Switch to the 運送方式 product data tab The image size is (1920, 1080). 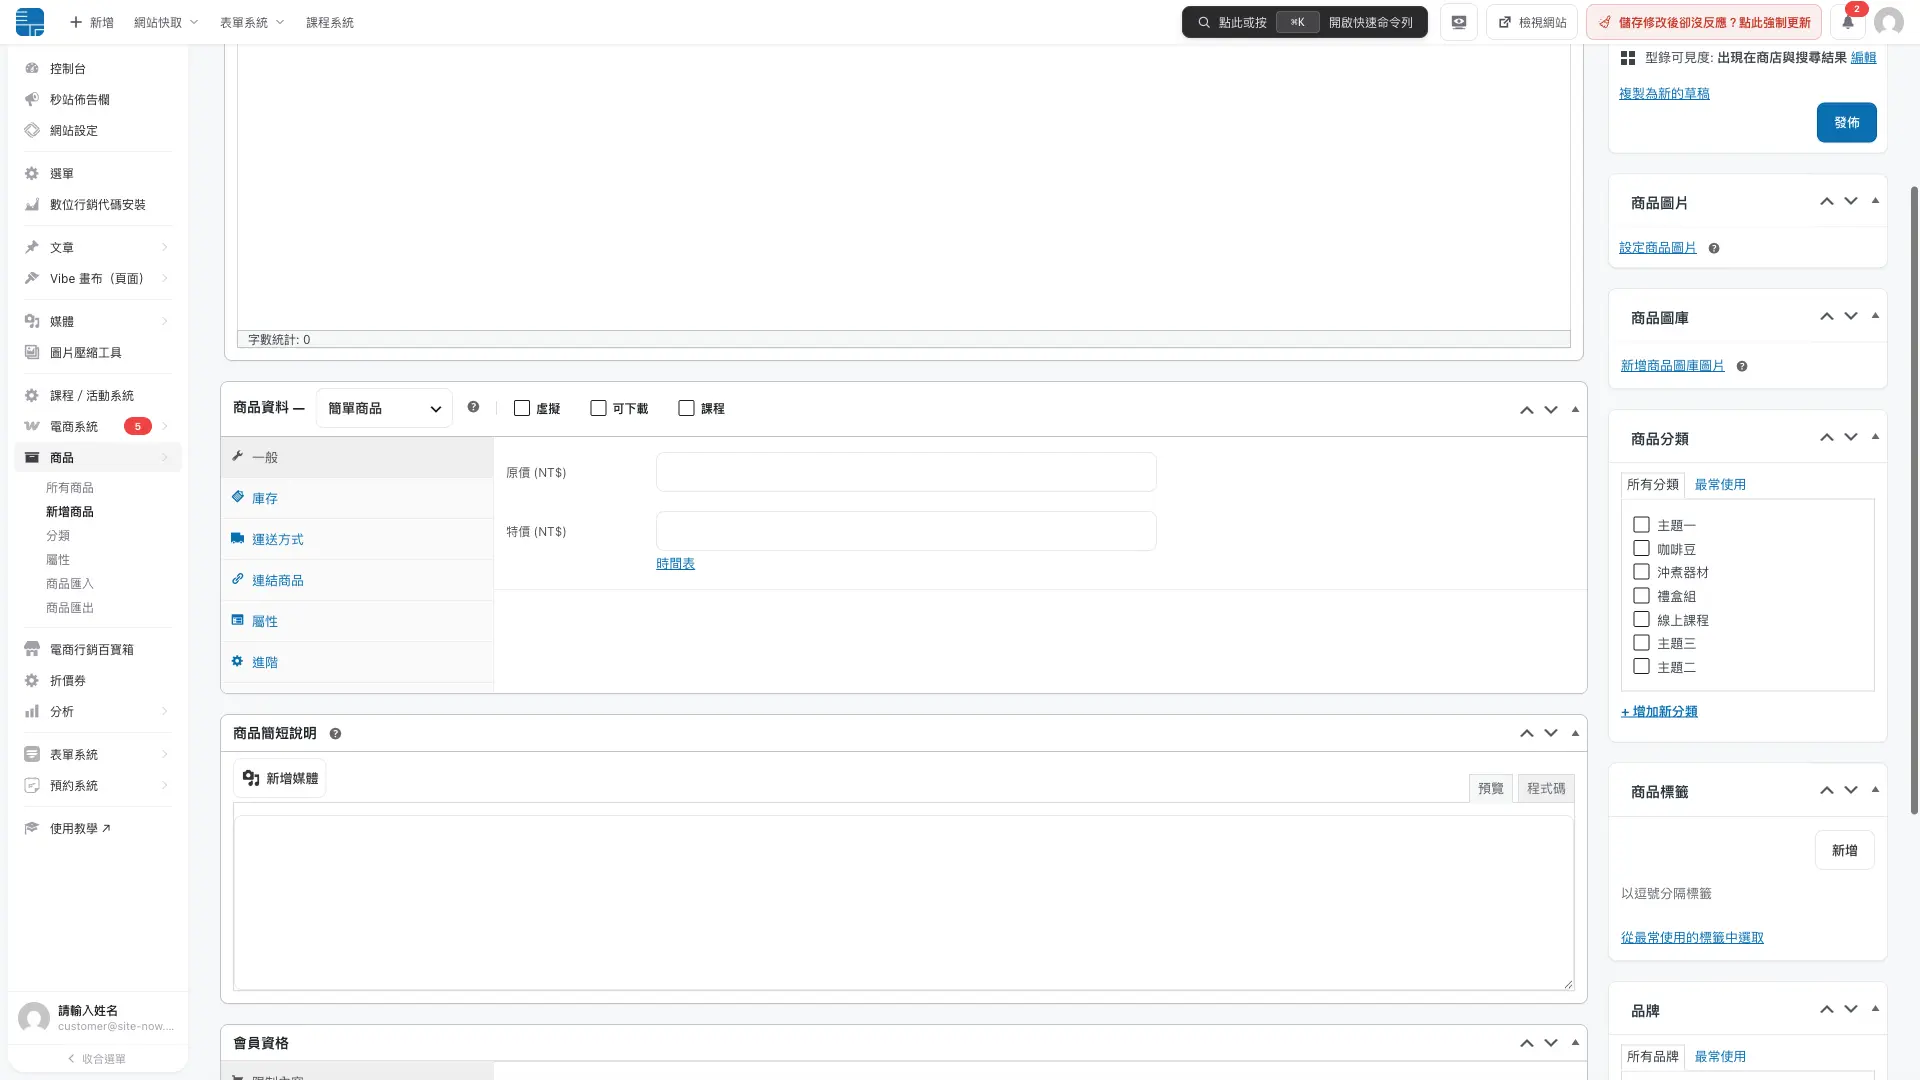(x=357, y=539)
